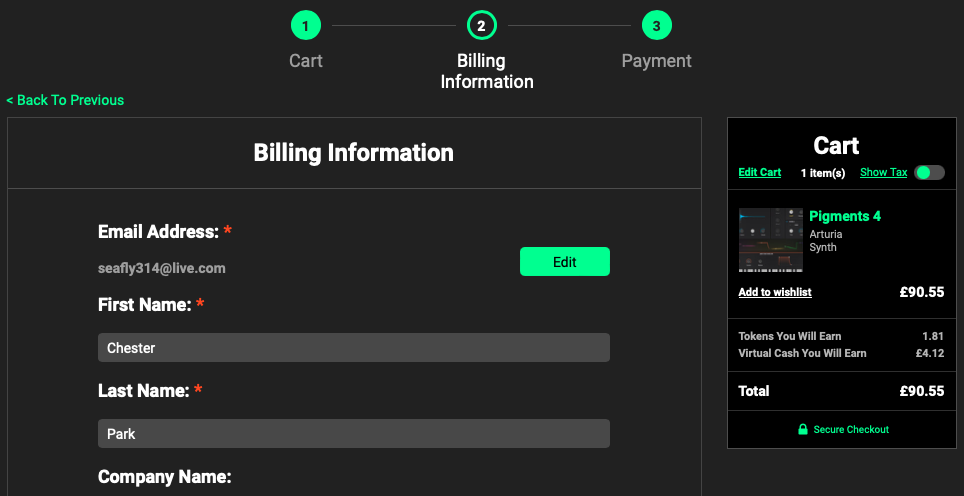Screen dimensions: 964x496
Task: Click the Total label in the cart
Action: 754,391
